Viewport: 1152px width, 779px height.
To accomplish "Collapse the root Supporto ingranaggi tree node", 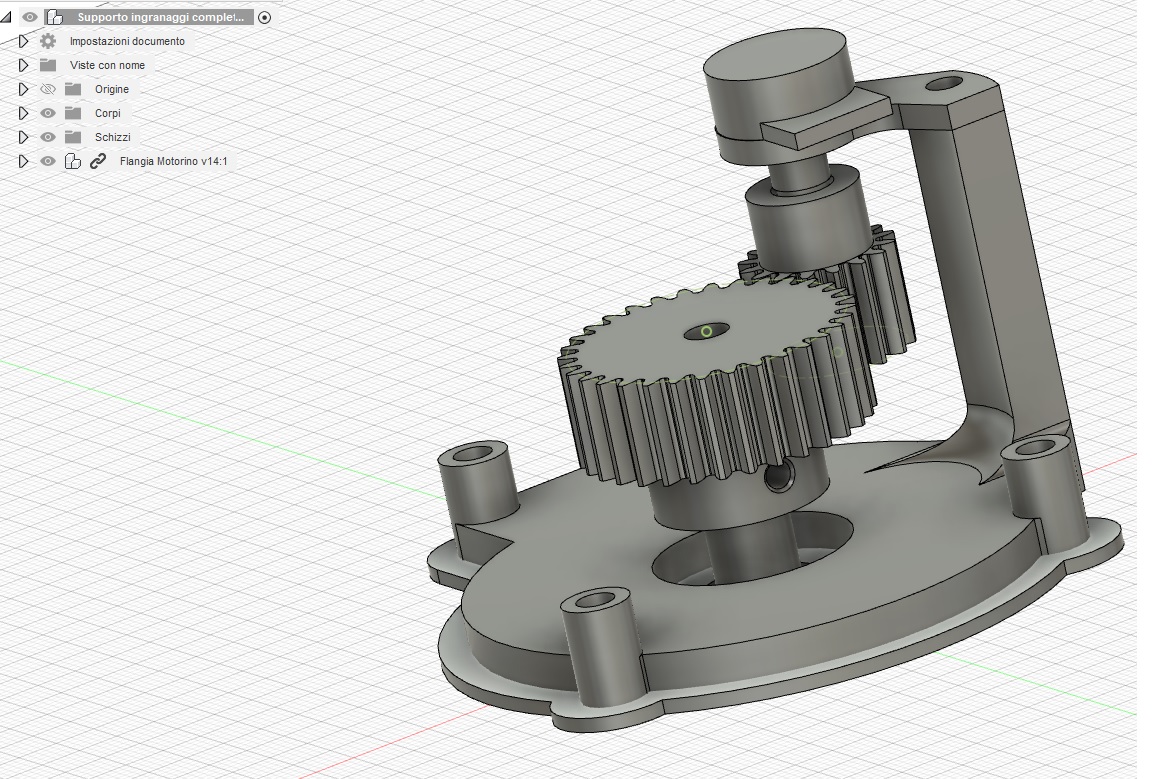I will pos(6,17).
